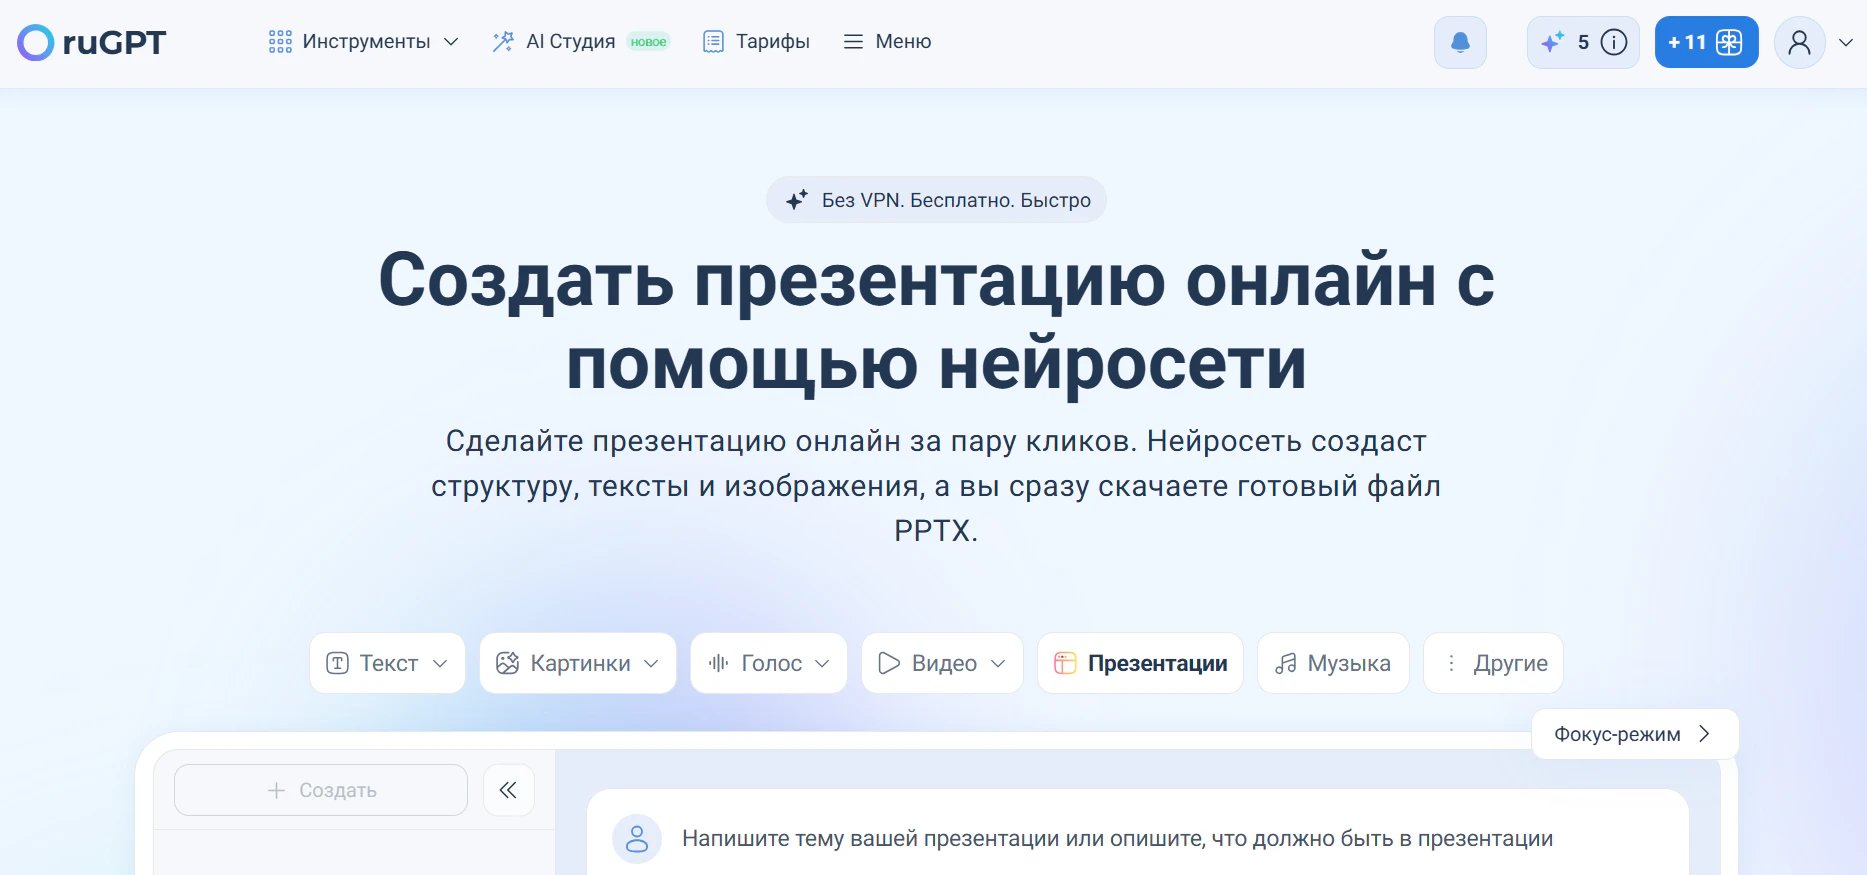Collapse the sidebar with double-chevron
Viewport: 1867px width, 875px height.
(508, 790)
